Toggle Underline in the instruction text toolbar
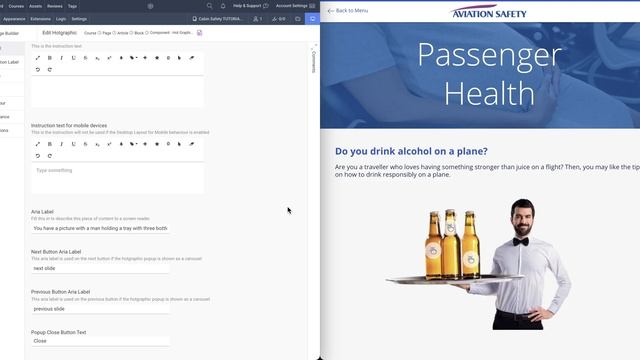Screen dimensions: 640x360 pyautogui.click(x=73, y=58)
